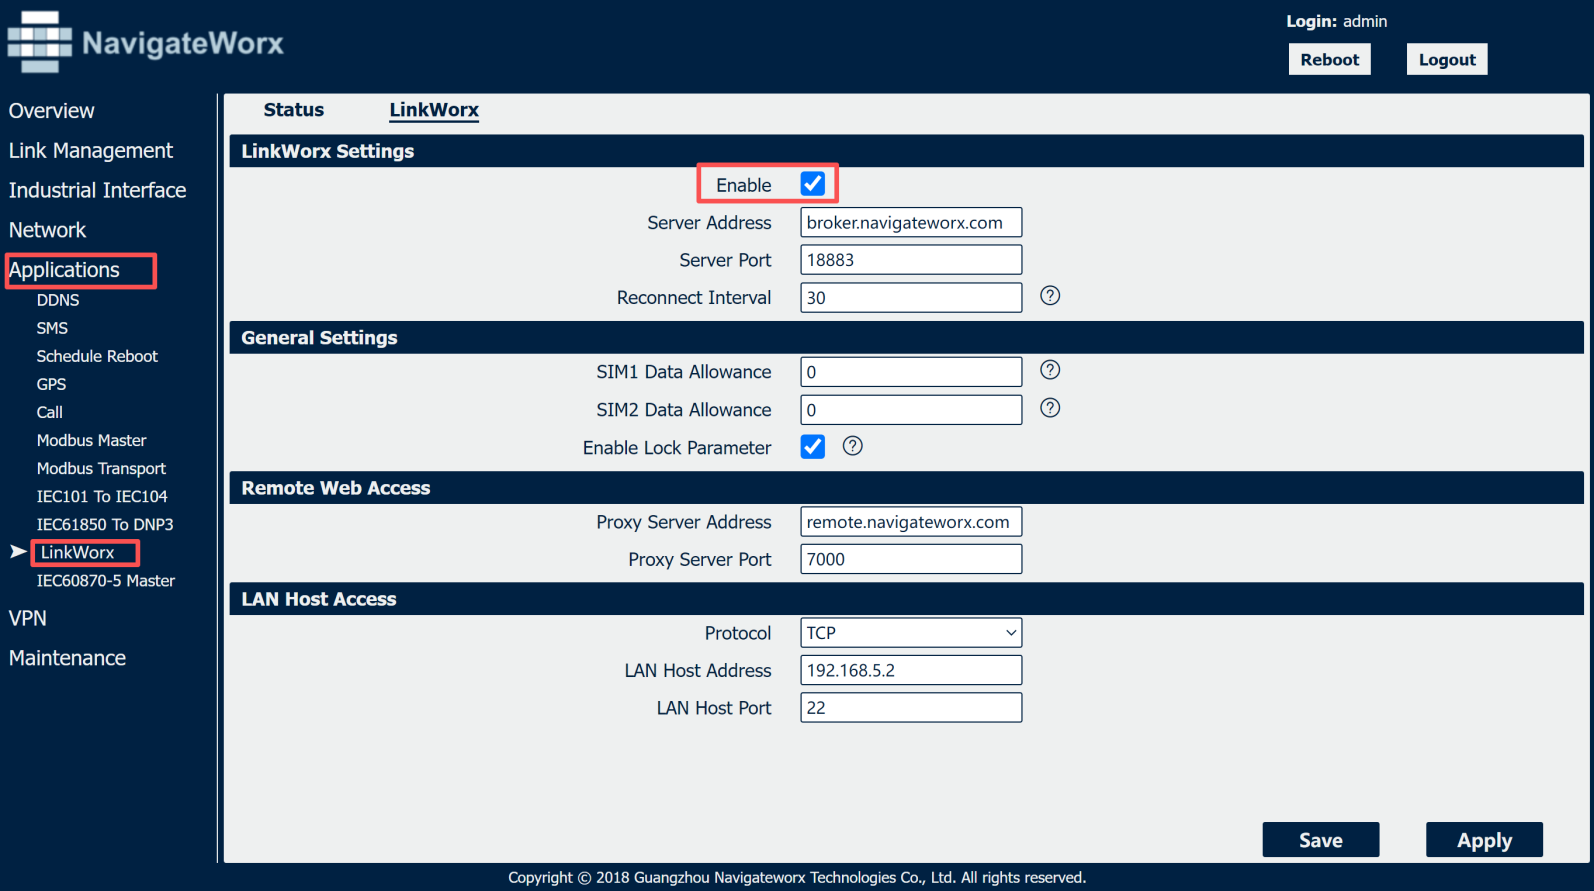Select the LinkWorx tab
1594x891 pixels.
point(434,110)
